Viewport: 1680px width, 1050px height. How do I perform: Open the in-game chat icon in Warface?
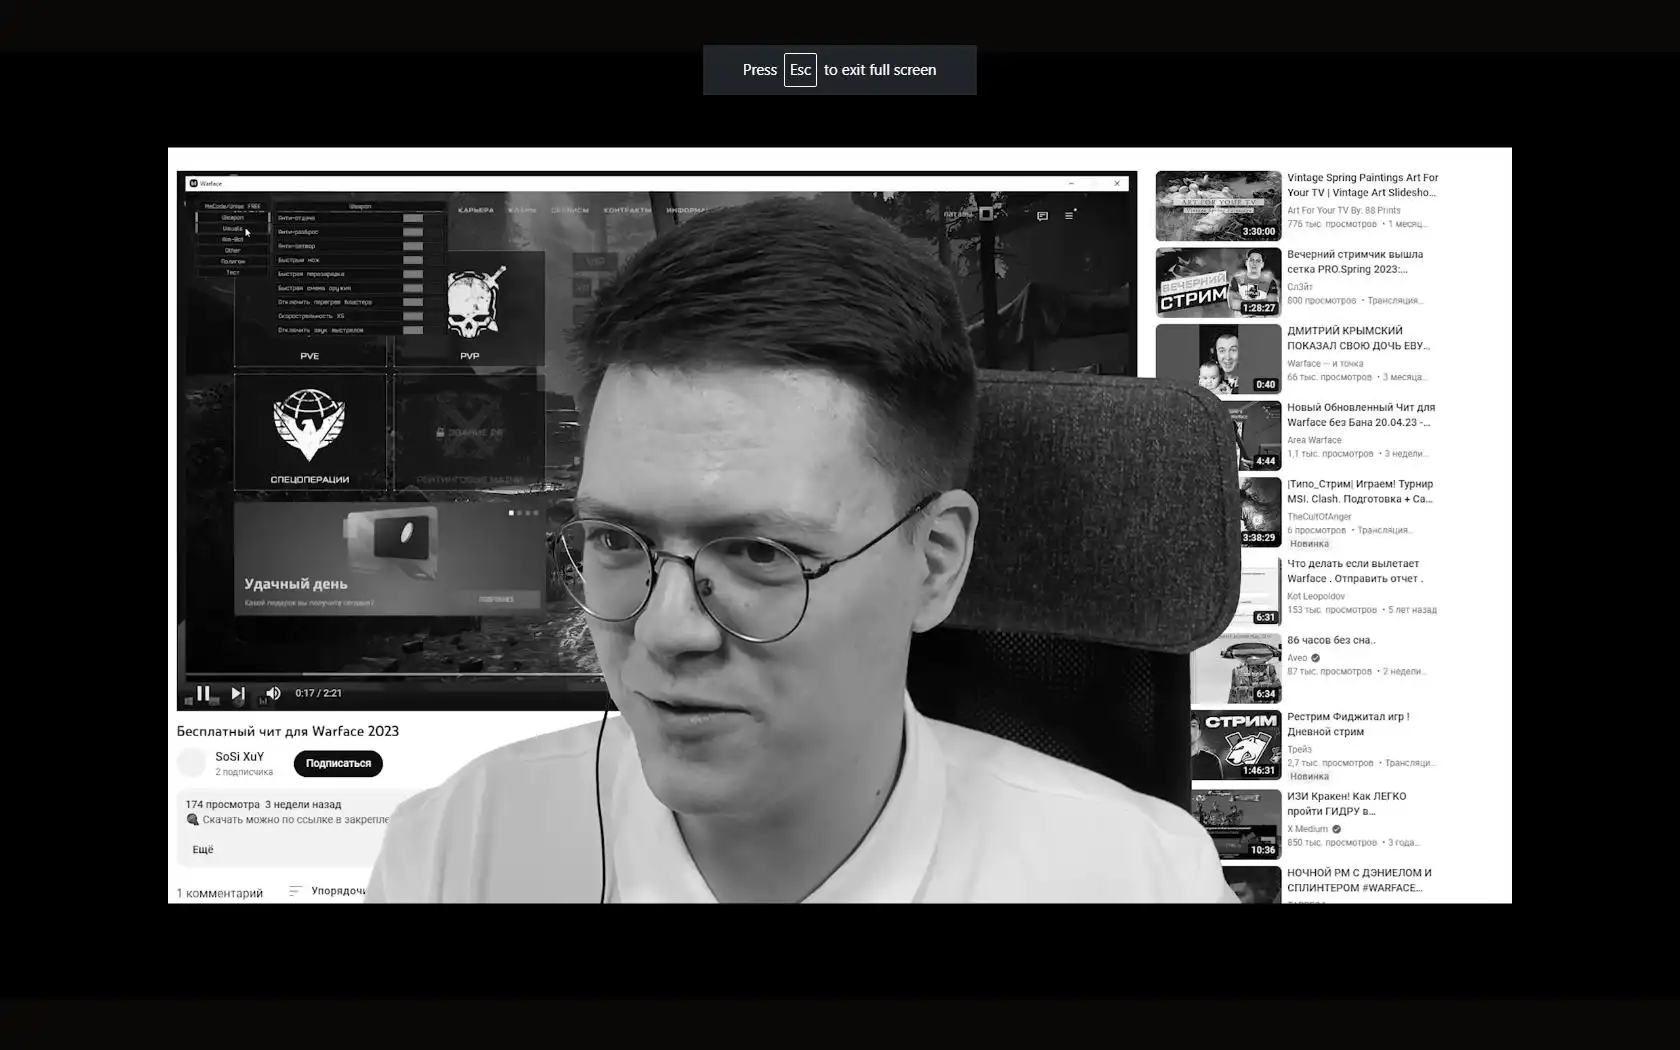(1042, 215)
